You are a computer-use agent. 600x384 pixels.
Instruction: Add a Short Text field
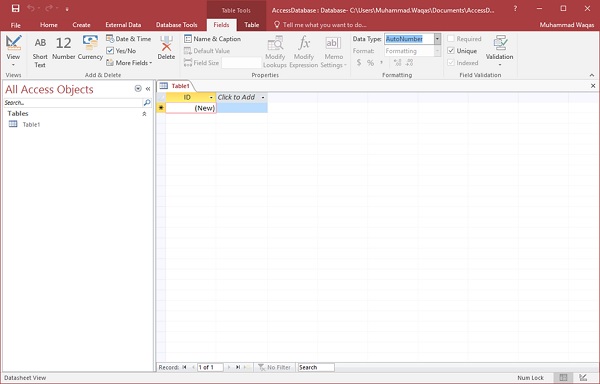point(40,52)
